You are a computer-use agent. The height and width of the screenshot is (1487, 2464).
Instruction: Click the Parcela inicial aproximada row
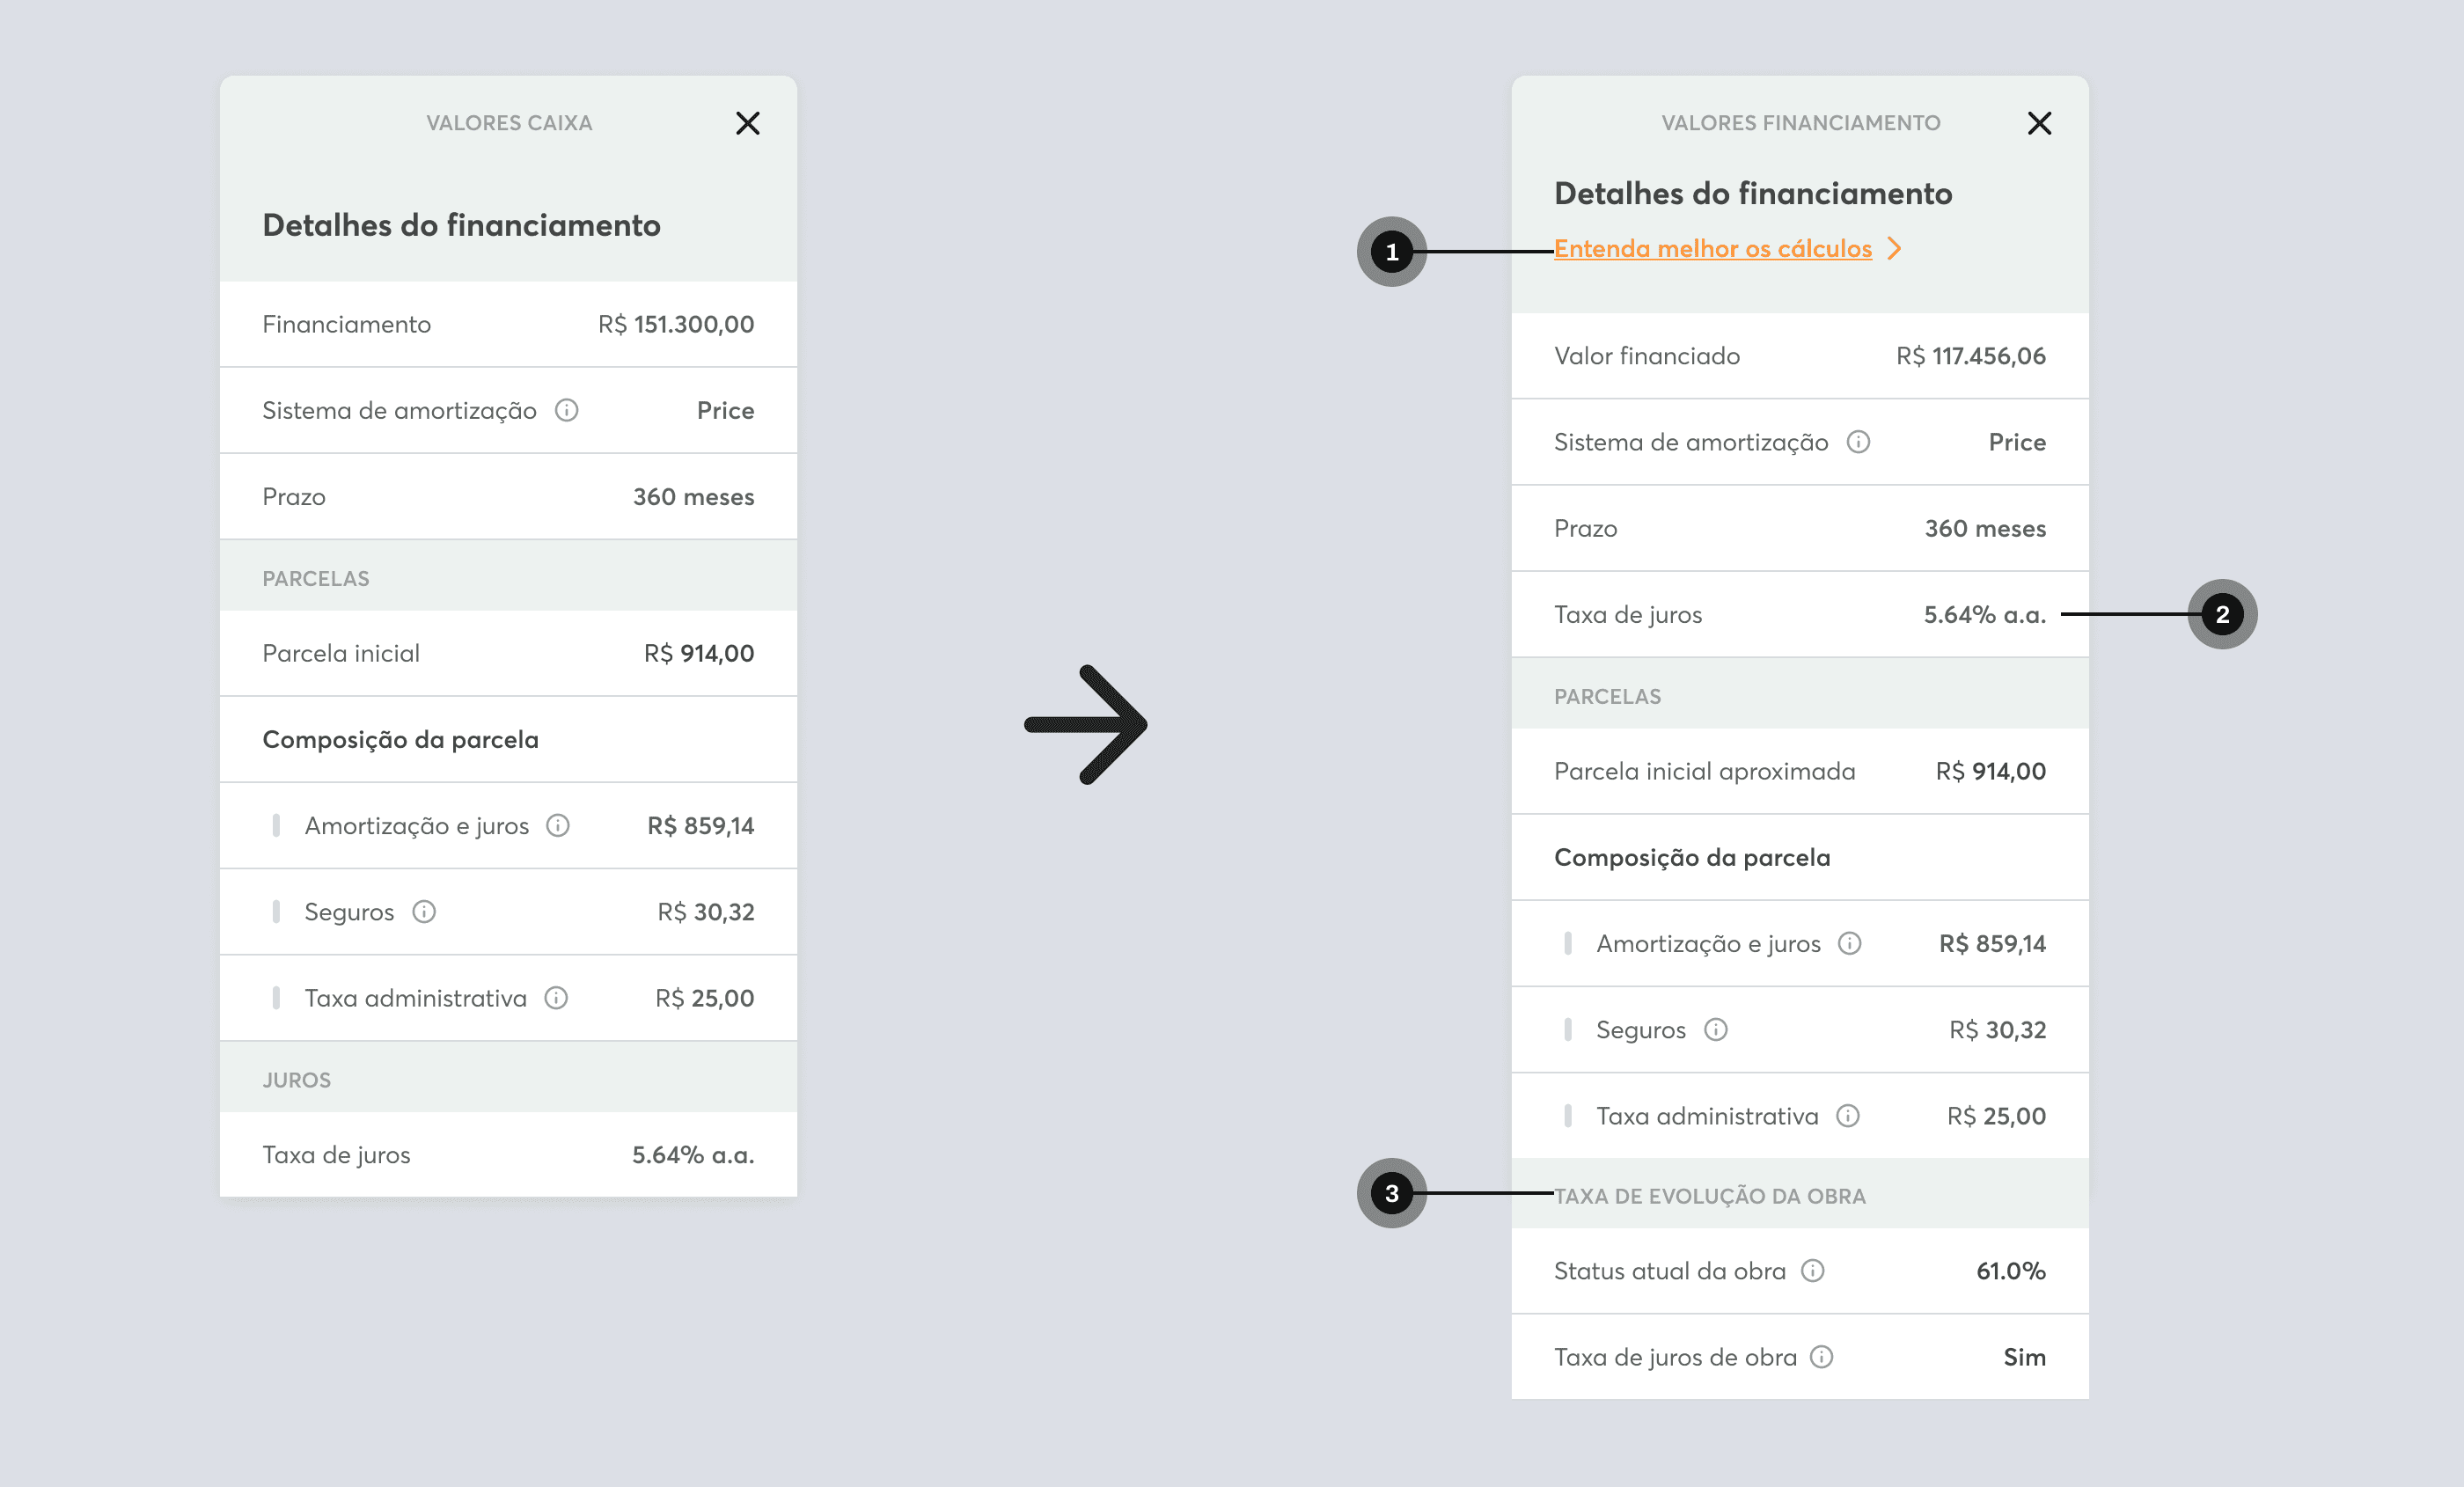click(x=1800, y=771)
